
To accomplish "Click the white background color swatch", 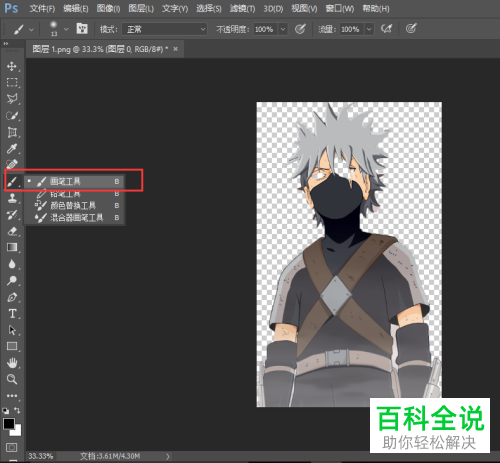I will tap(17, 432).
